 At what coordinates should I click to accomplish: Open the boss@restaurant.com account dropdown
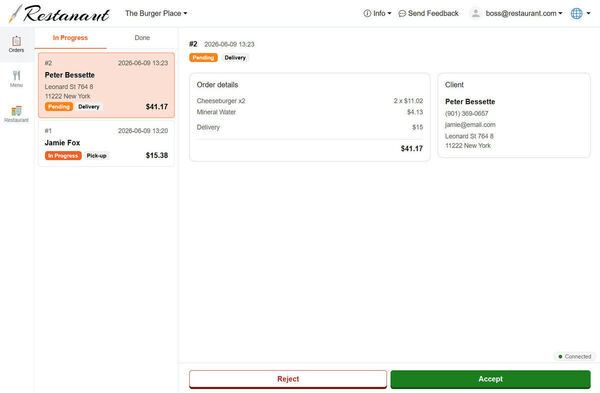click(x=524, y=13)
